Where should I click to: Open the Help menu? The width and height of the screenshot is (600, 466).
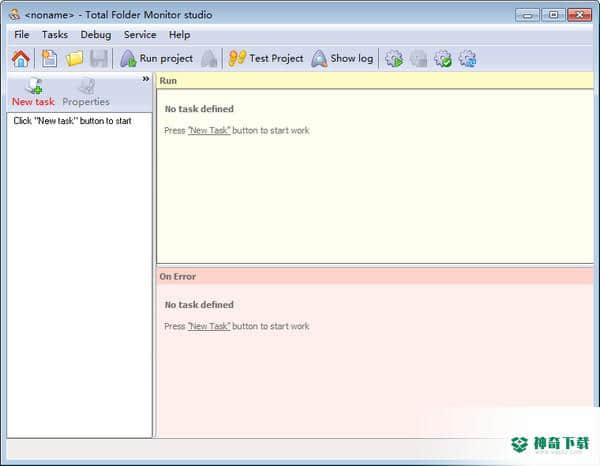(x=179, y=35)
